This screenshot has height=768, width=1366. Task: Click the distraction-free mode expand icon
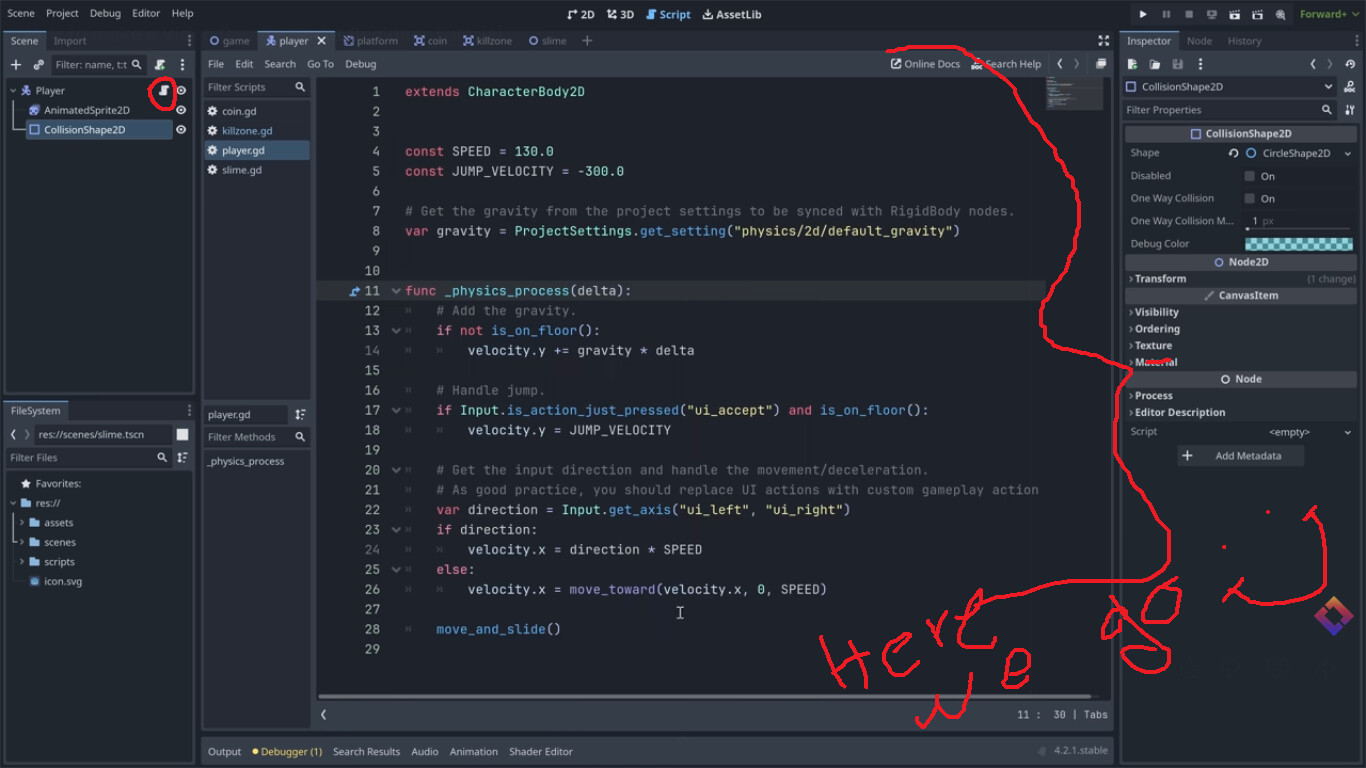tap(1104, 41)
